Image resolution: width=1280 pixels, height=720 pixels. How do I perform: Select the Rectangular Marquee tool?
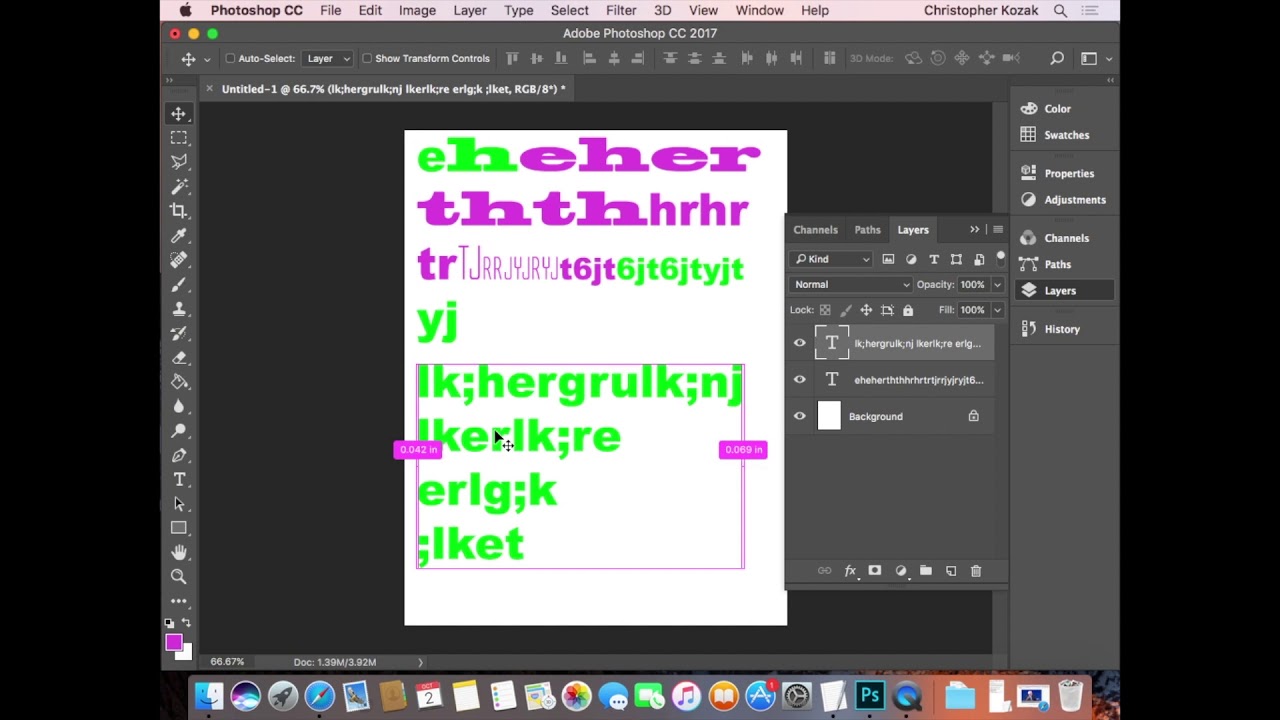pyautogui.click(x=179, y=138)
